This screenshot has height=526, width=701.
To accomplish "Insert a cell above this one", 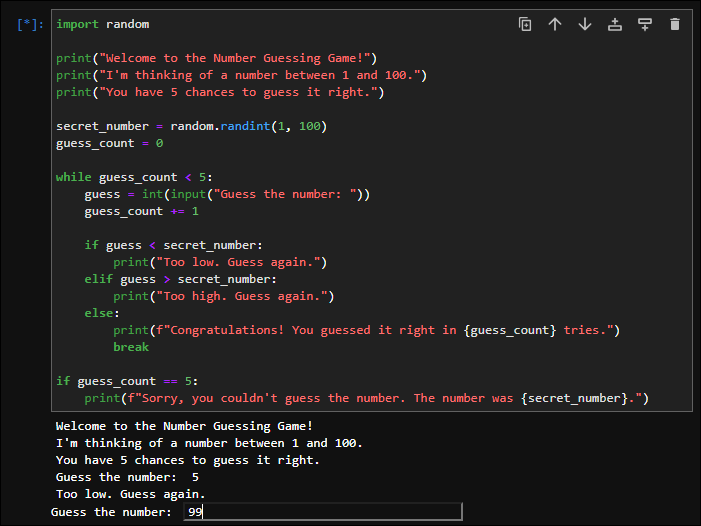I will [x=615, y=24].
